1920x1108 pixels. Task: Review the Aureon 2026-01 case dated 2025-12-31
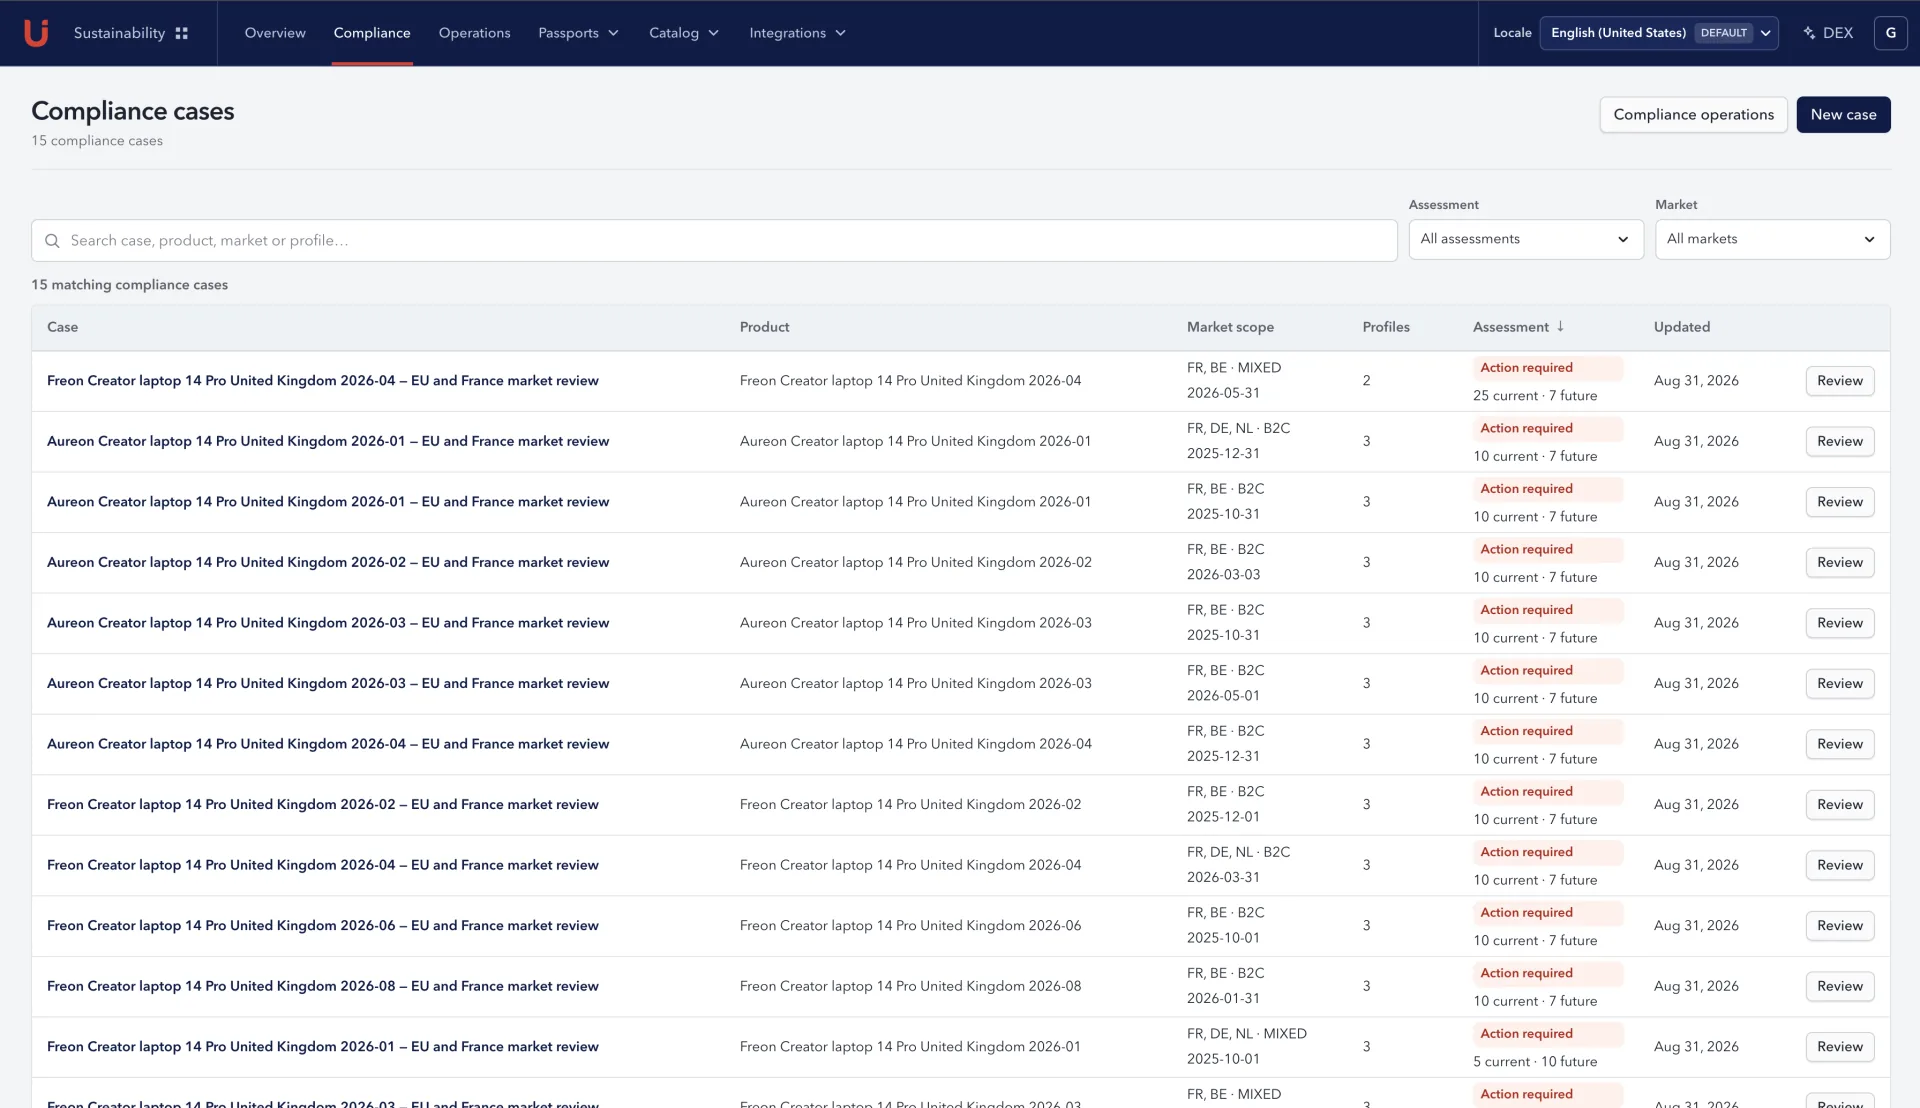point(1840,441)
